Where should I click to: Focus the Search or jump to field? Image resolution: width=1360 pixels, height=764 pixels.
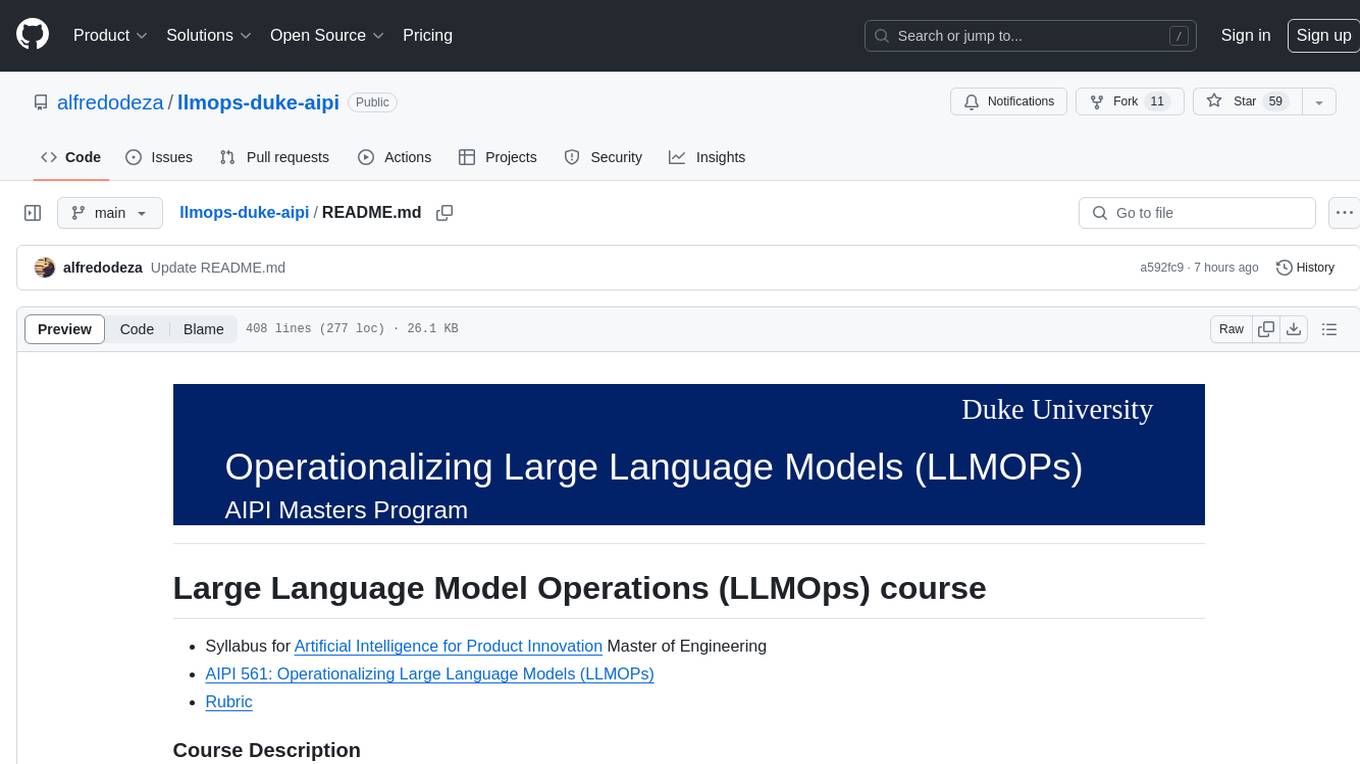1032,36
